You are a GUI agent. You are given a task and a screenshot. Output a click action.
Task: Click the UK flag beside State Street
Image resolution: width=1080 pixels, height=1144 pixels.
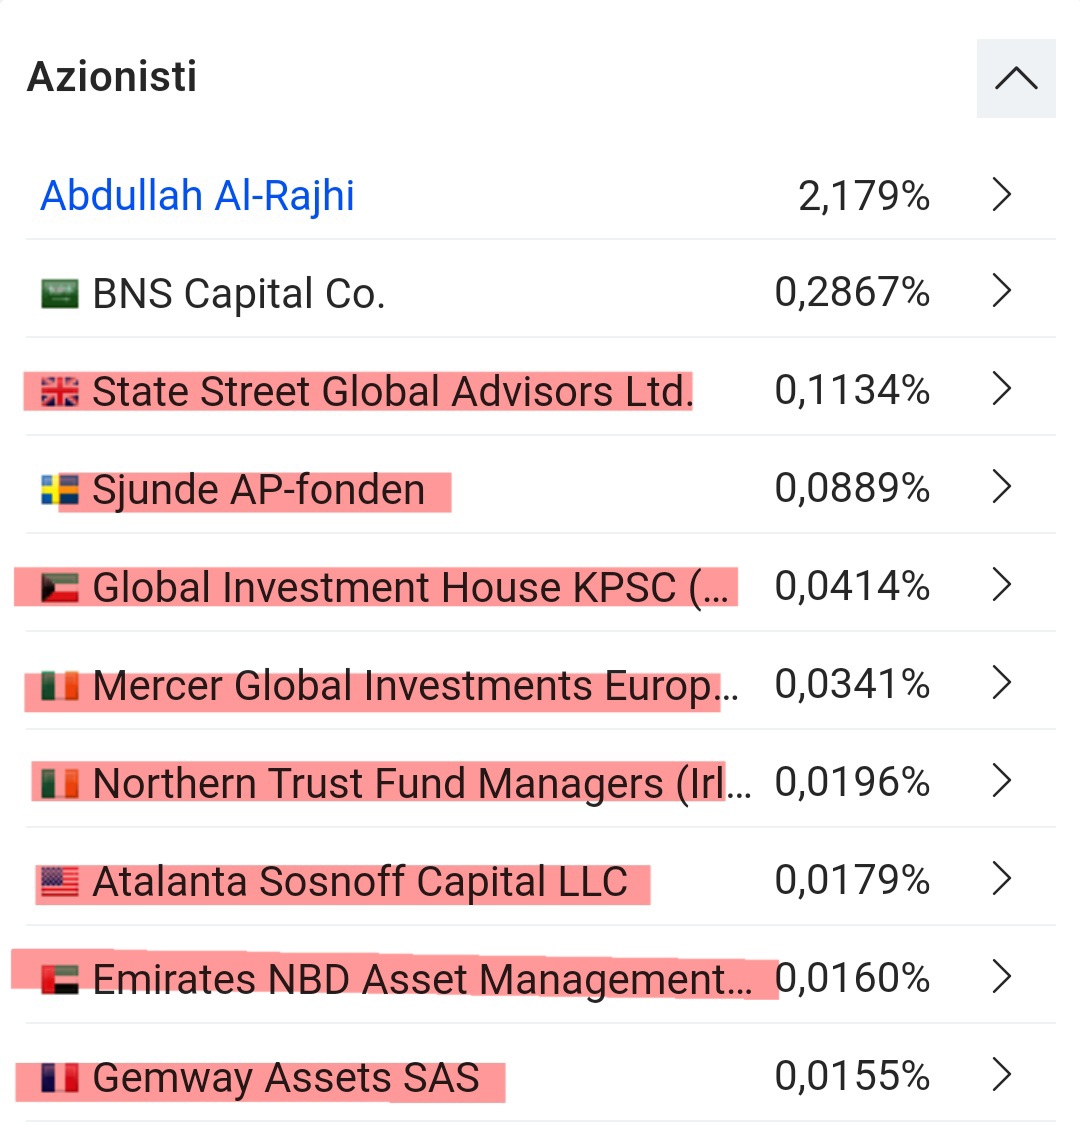(60, 392)
